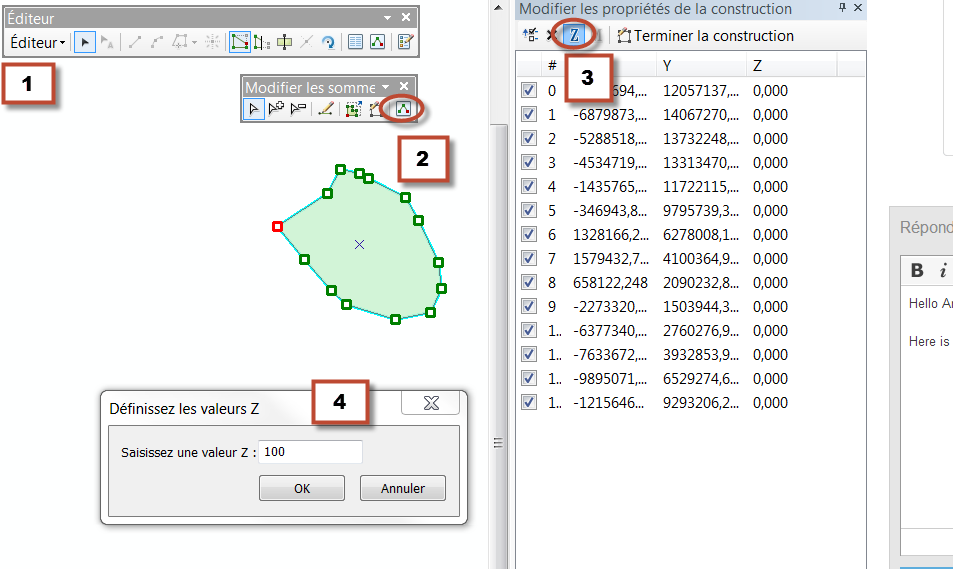Open the Create Features window icon
This screenshot has height=569, width=953.
point(405,42)
